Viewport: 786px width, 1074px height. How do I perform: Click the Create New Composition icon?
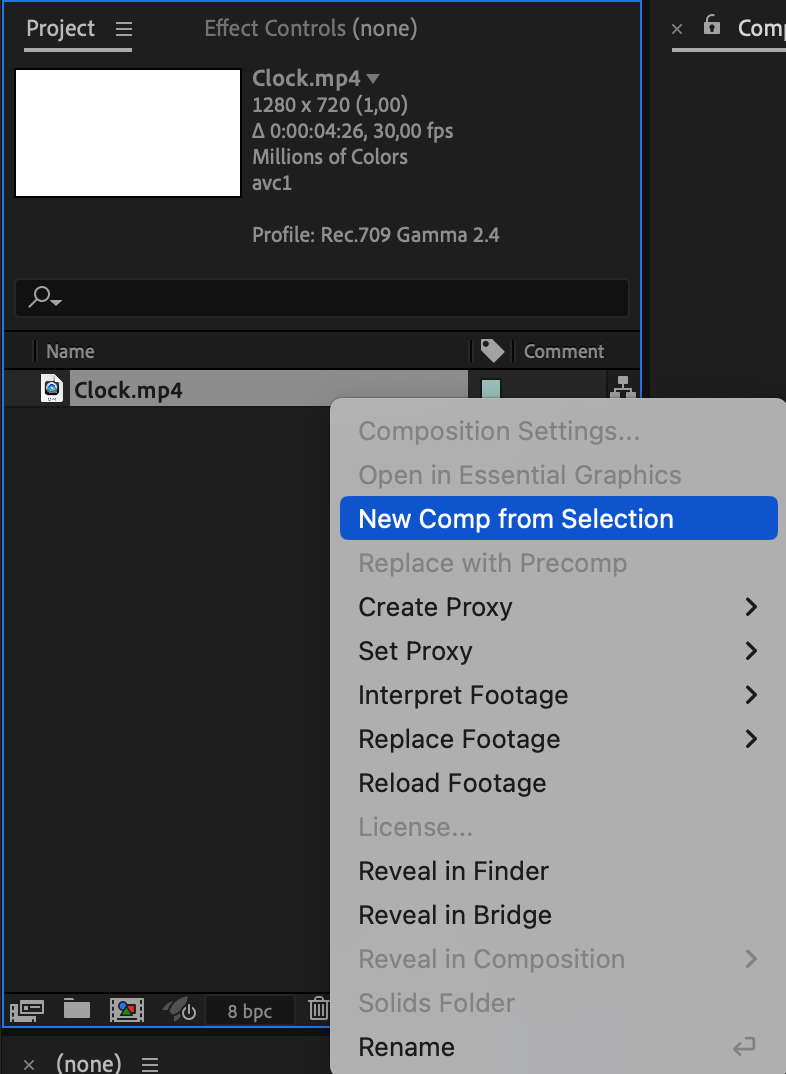point(127,1010)
